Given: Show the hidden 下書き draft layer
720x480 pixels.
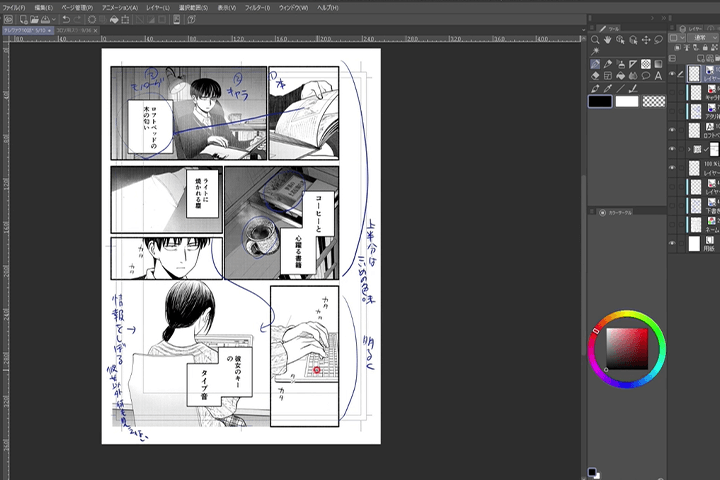Looking at the screenshot, I should 672,206.
